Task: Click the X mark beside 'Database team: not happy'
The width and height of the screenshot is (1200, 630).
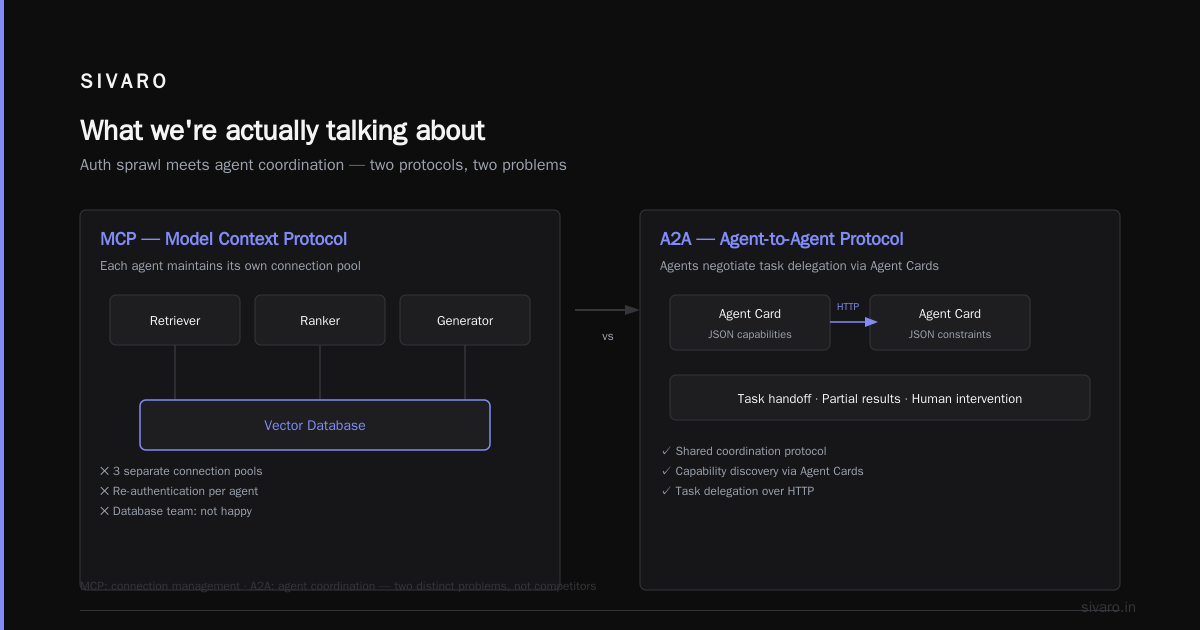Action: point(105,511)
